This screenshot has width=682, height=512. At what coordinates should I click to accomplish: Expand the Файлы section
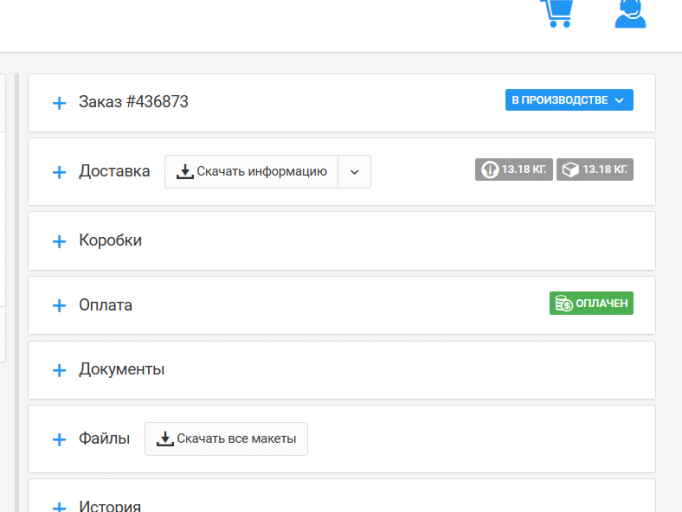pos(59,439)
